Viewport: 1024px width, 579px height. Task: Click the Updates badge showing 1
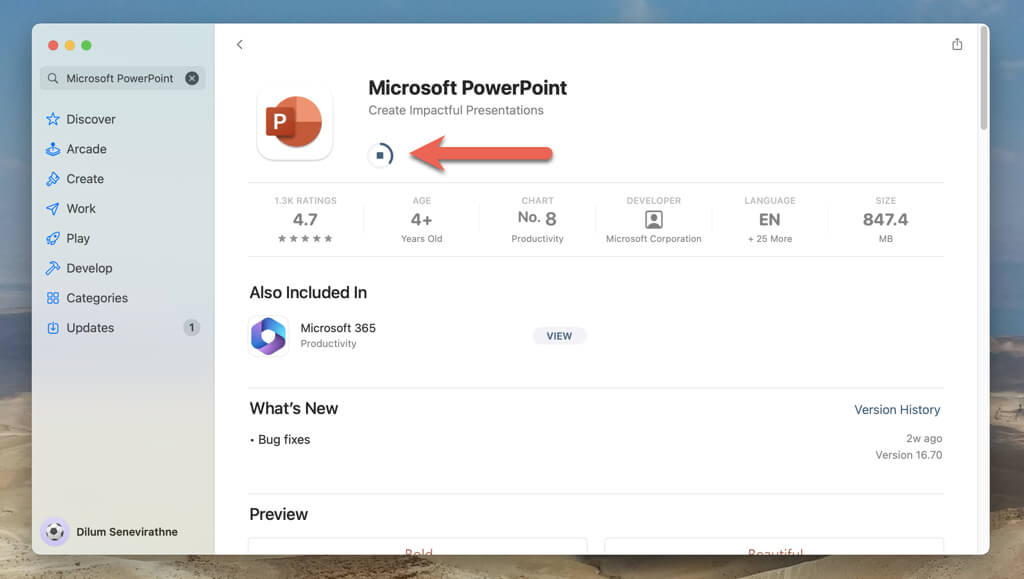point(191,328)
